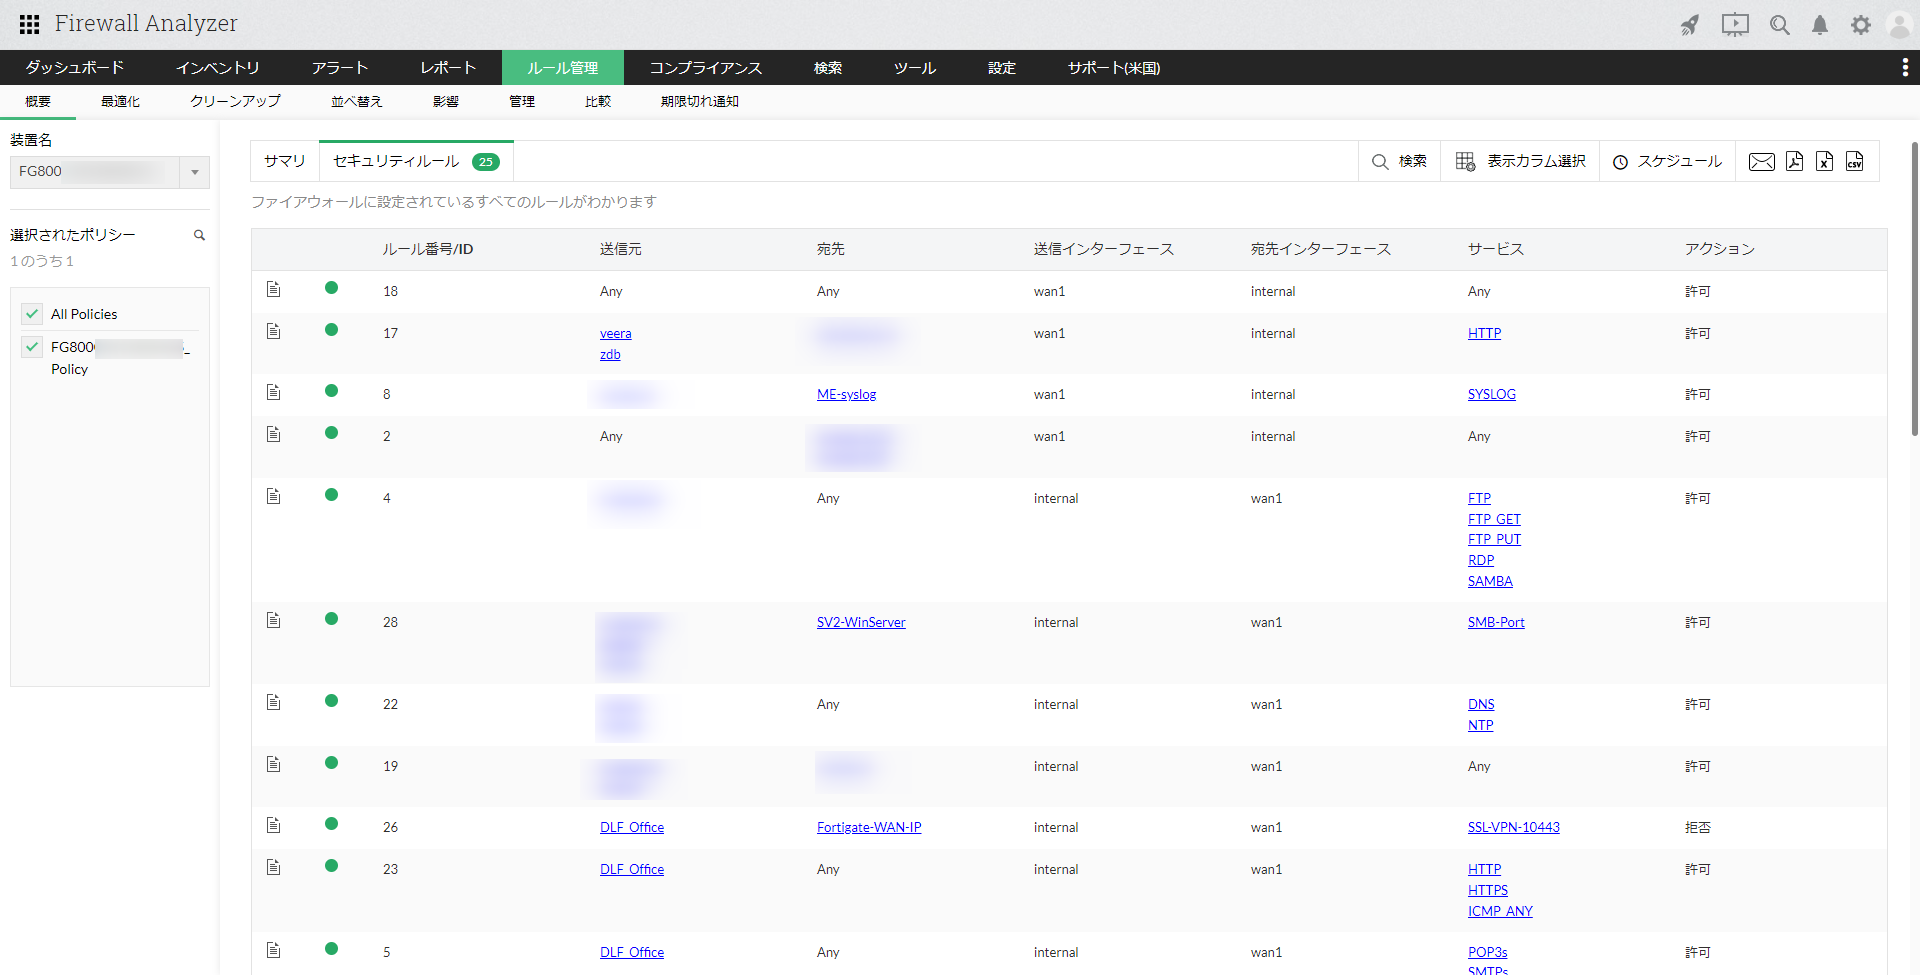1920x975 pixels.
Task: Open 表示カラム選択 column chooser
Action: click(x=1521, y=161)
